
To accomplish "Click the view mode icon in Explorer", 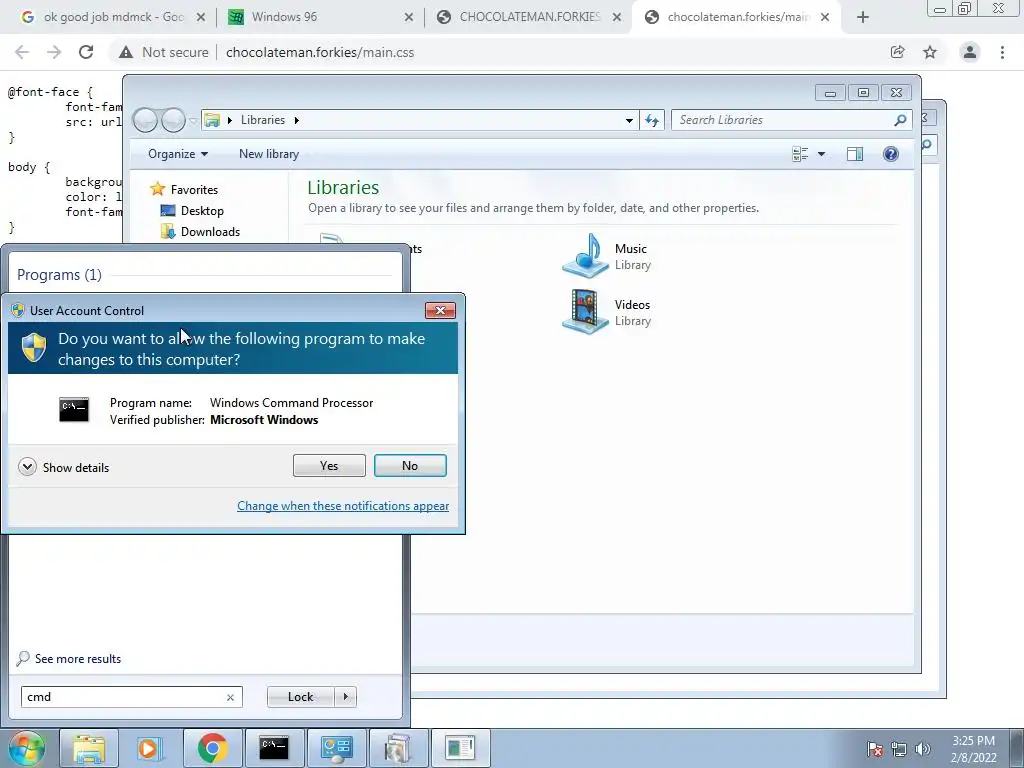I will (x=800, y=154).
